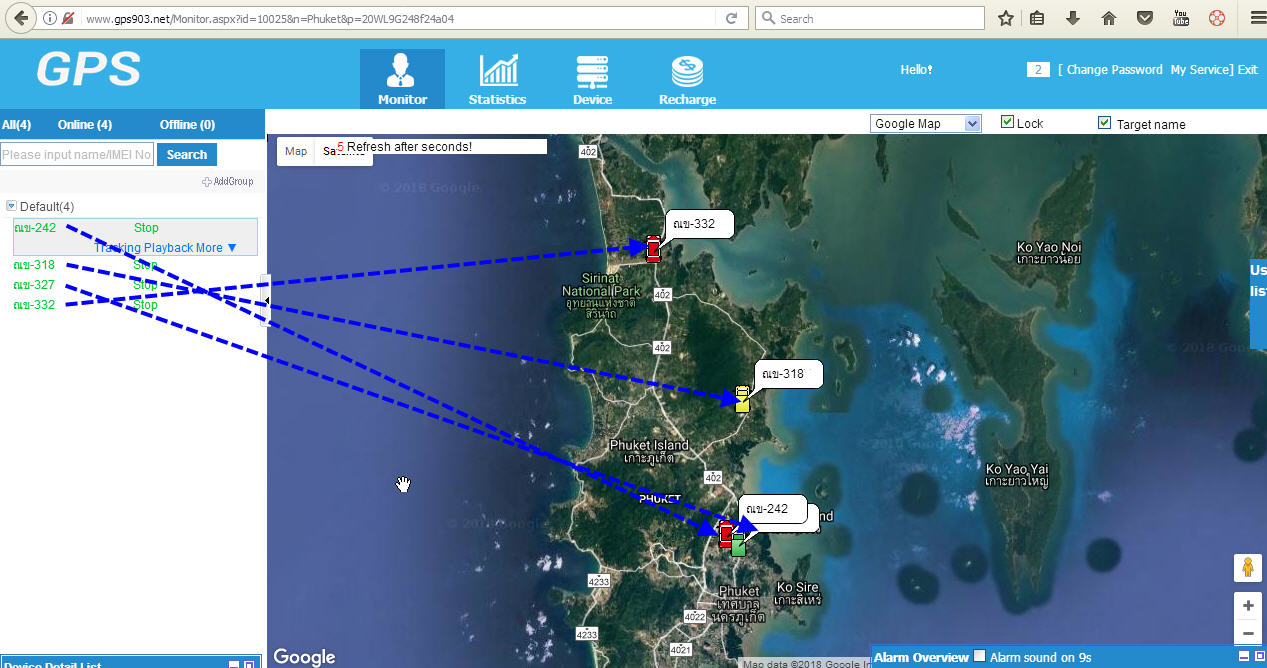Screen dimensions: 1267x668
Task: Click the yellow vehicle marker labeled ณข-318
Action: [742, 399]
